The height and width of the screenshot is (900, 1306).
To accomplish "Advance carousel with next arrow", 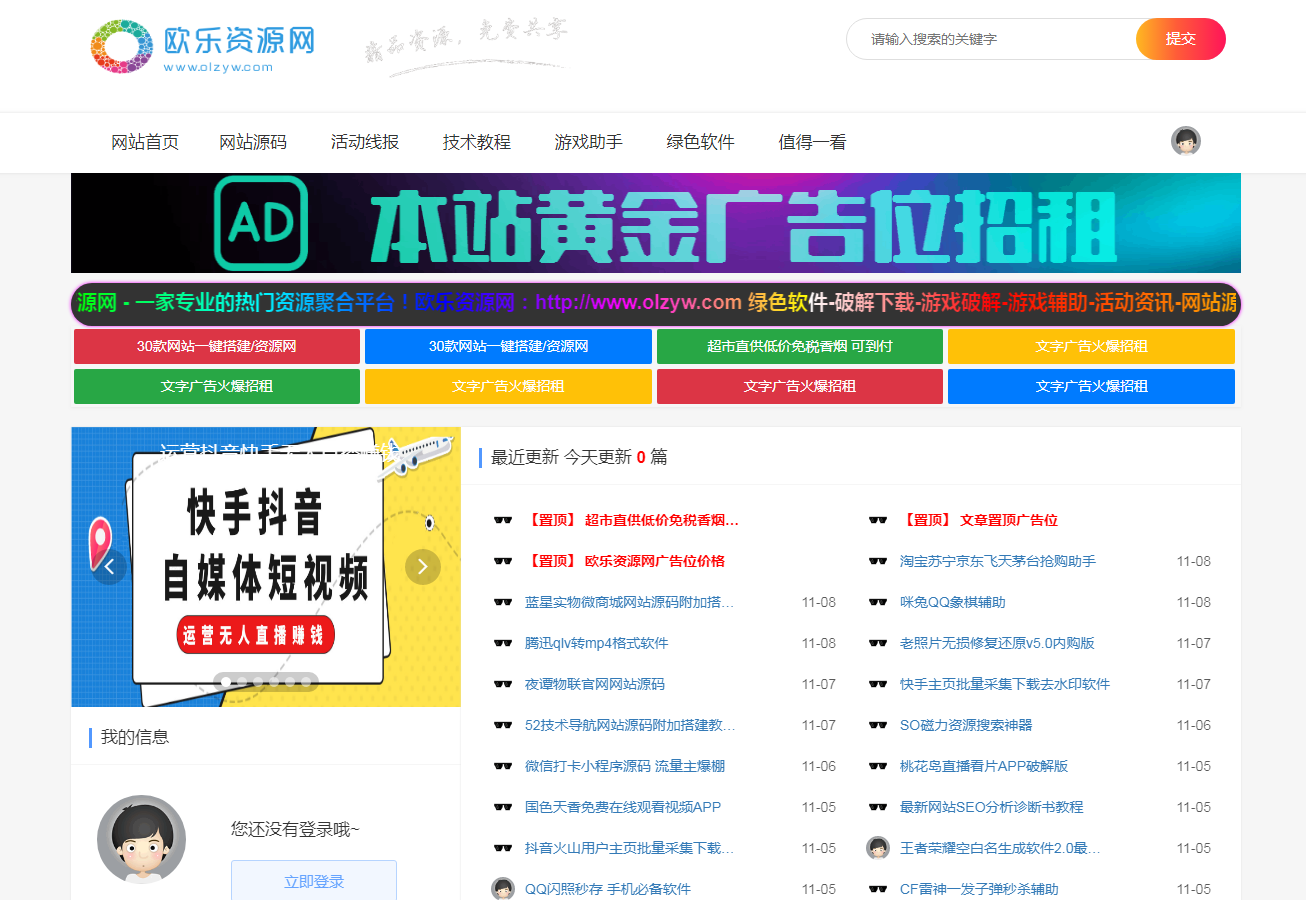I will click(422, 567).
